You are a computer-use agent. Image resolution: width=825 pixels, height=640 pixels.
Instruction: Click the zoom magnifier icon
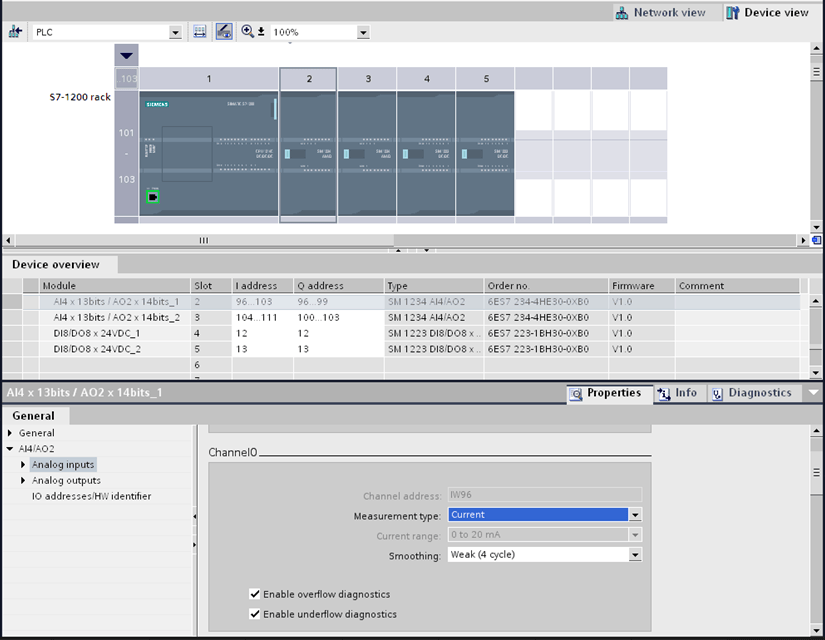tap(247, 31)
